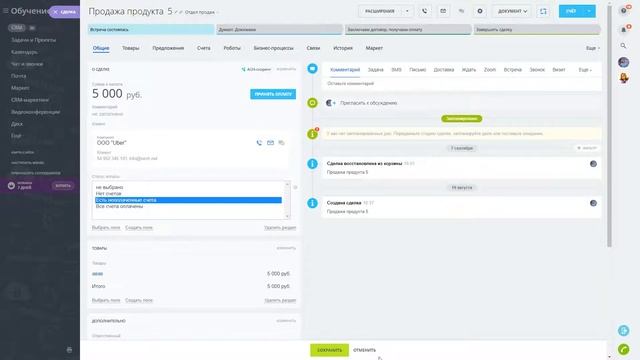Click Выбрать поле in О сделке section

click(x=106, y=227)
